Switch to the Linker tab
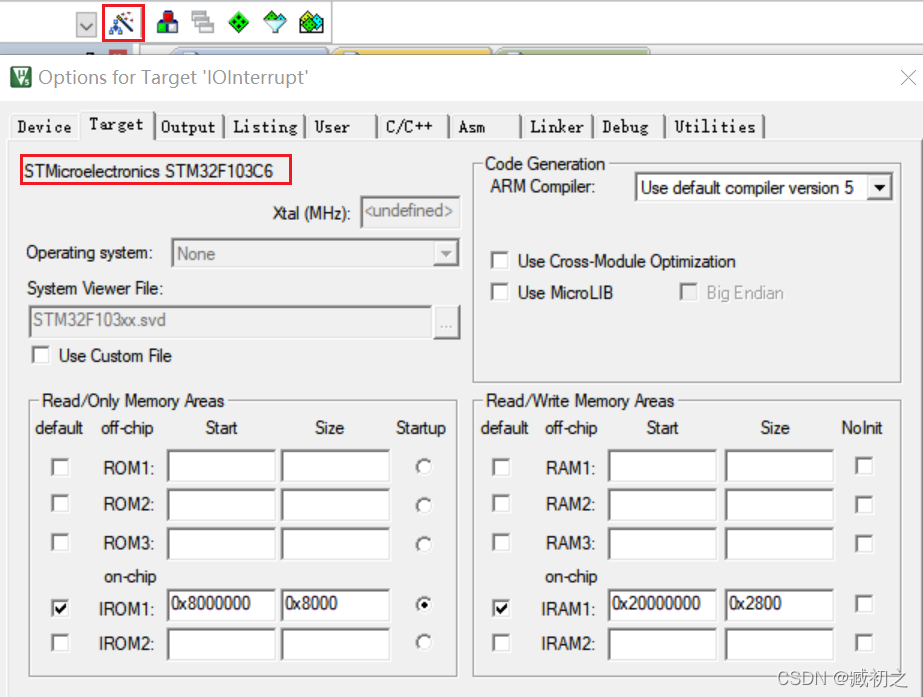The height and width of the screenshot is (697, 923). pos(557,127)
